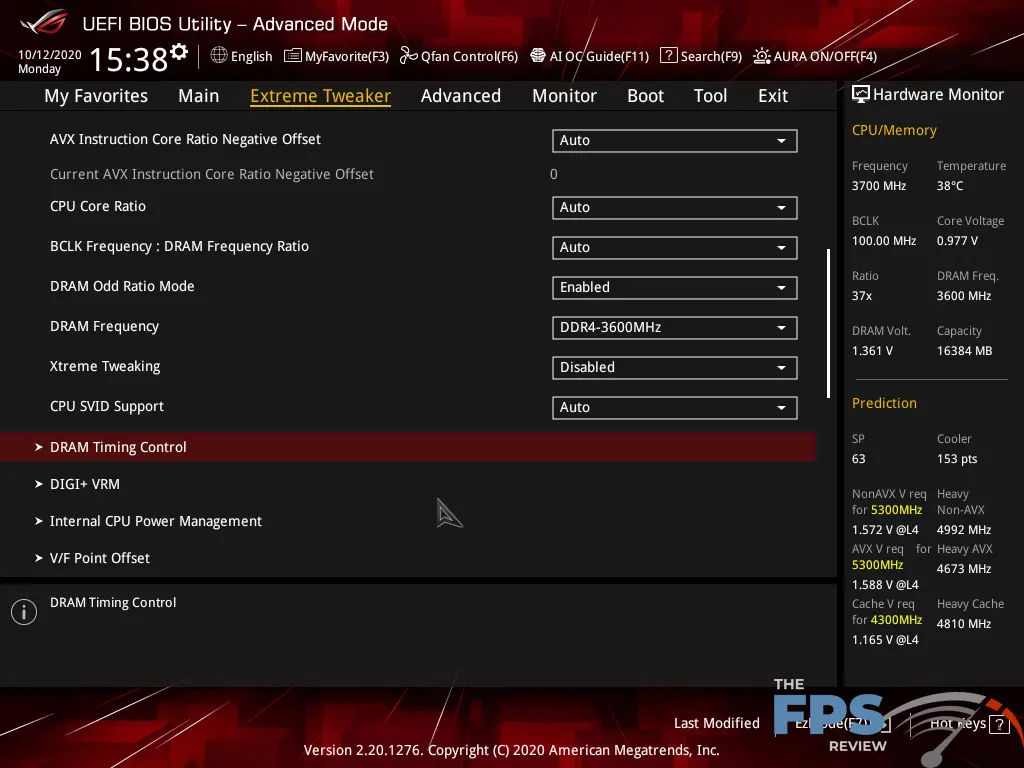
Task: Click the clock settings gear icon
Action: pyautogui.click(x=179, y=51)
